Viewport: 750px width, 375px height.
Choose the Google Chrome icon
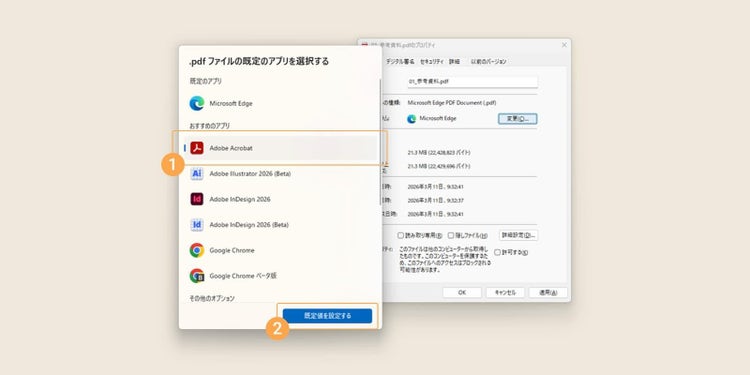[x=197, y=250]
